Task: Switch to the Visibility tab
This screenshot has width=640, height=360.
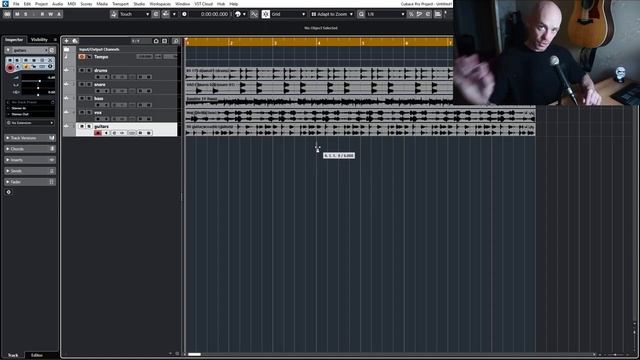Action: pyautogui.click(x=39, y=40)
